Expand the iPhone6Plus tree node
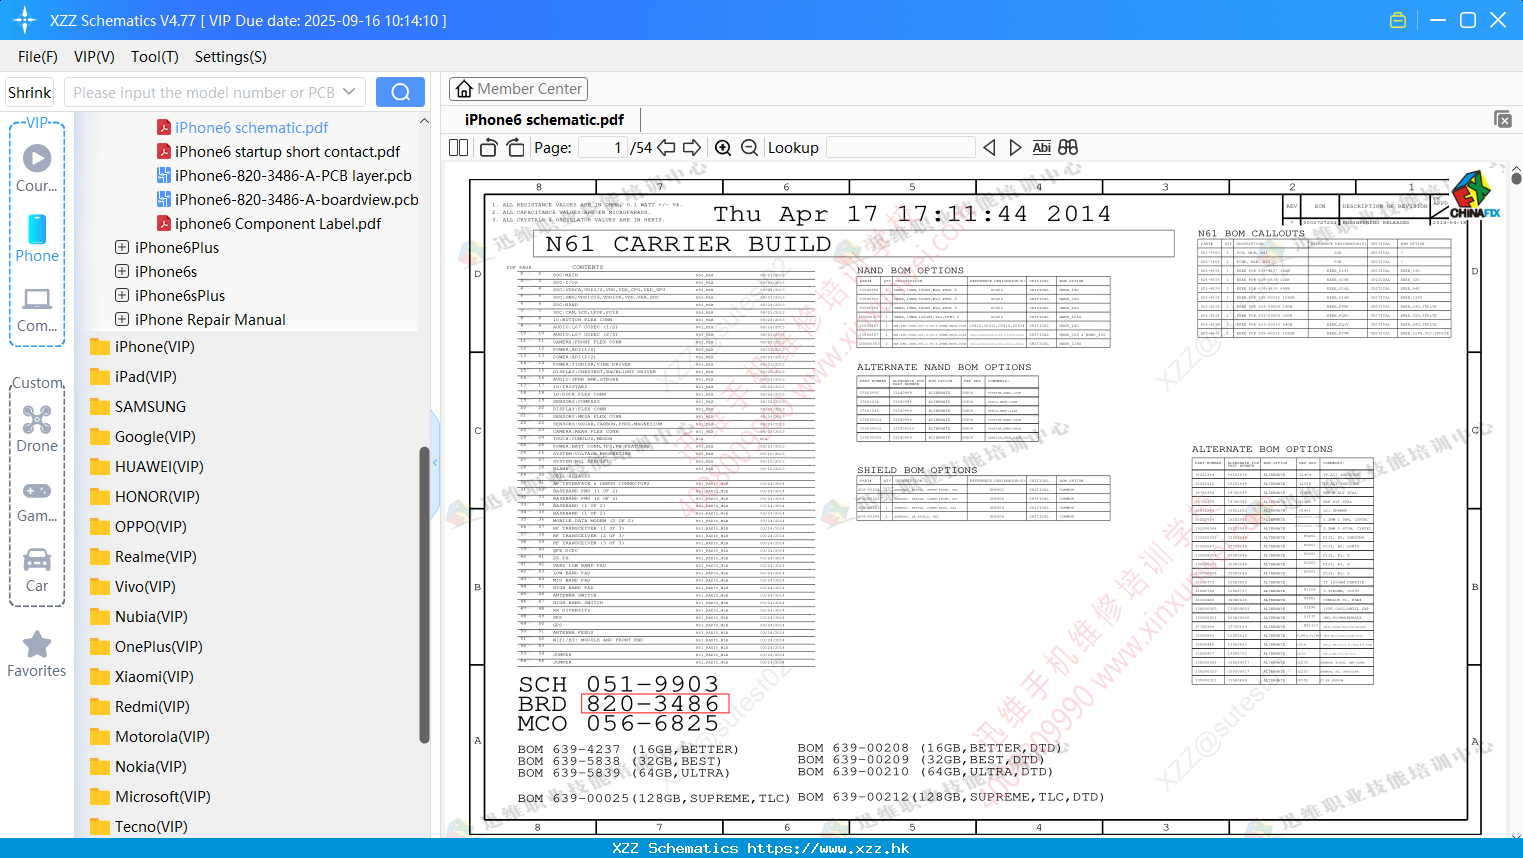 122,247
